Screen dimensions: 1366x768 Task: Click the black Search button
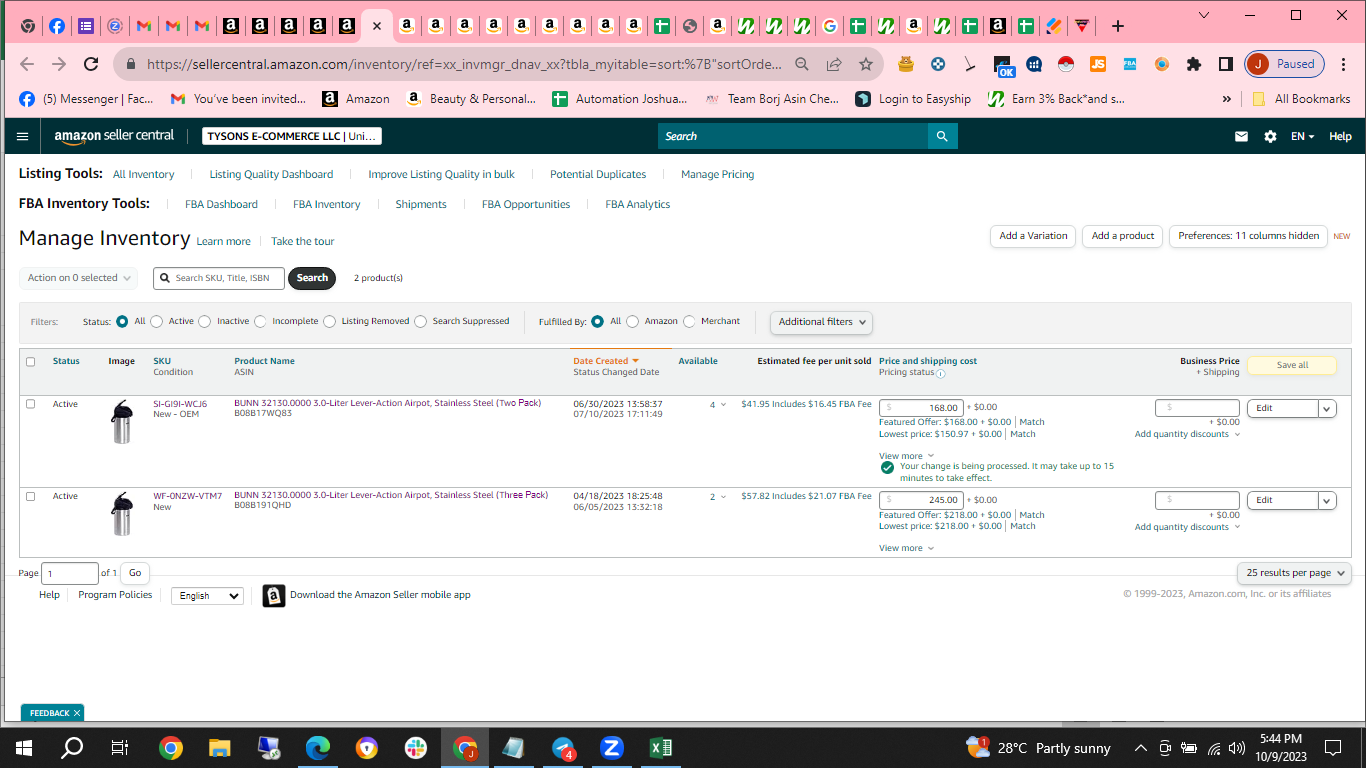(312, 278)
